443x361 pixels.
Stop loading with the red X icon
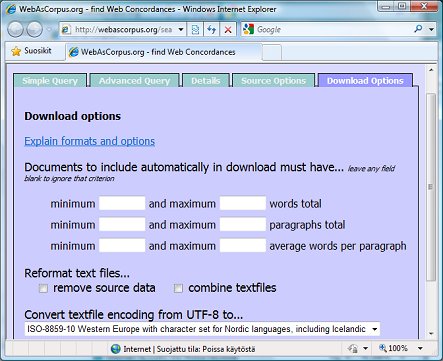[x=228, y=30]
